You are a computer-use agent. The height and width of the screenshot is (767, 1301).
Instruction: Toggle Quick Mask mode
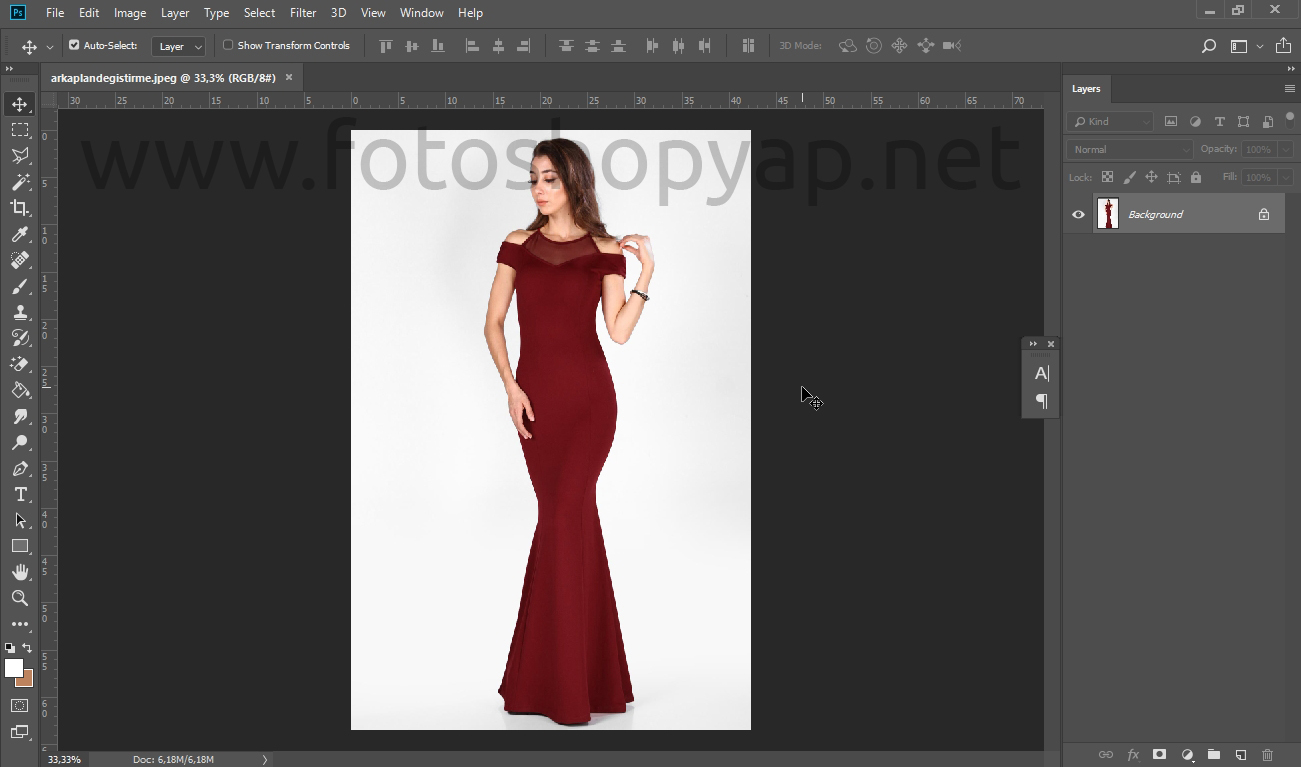tap(19, 706)
